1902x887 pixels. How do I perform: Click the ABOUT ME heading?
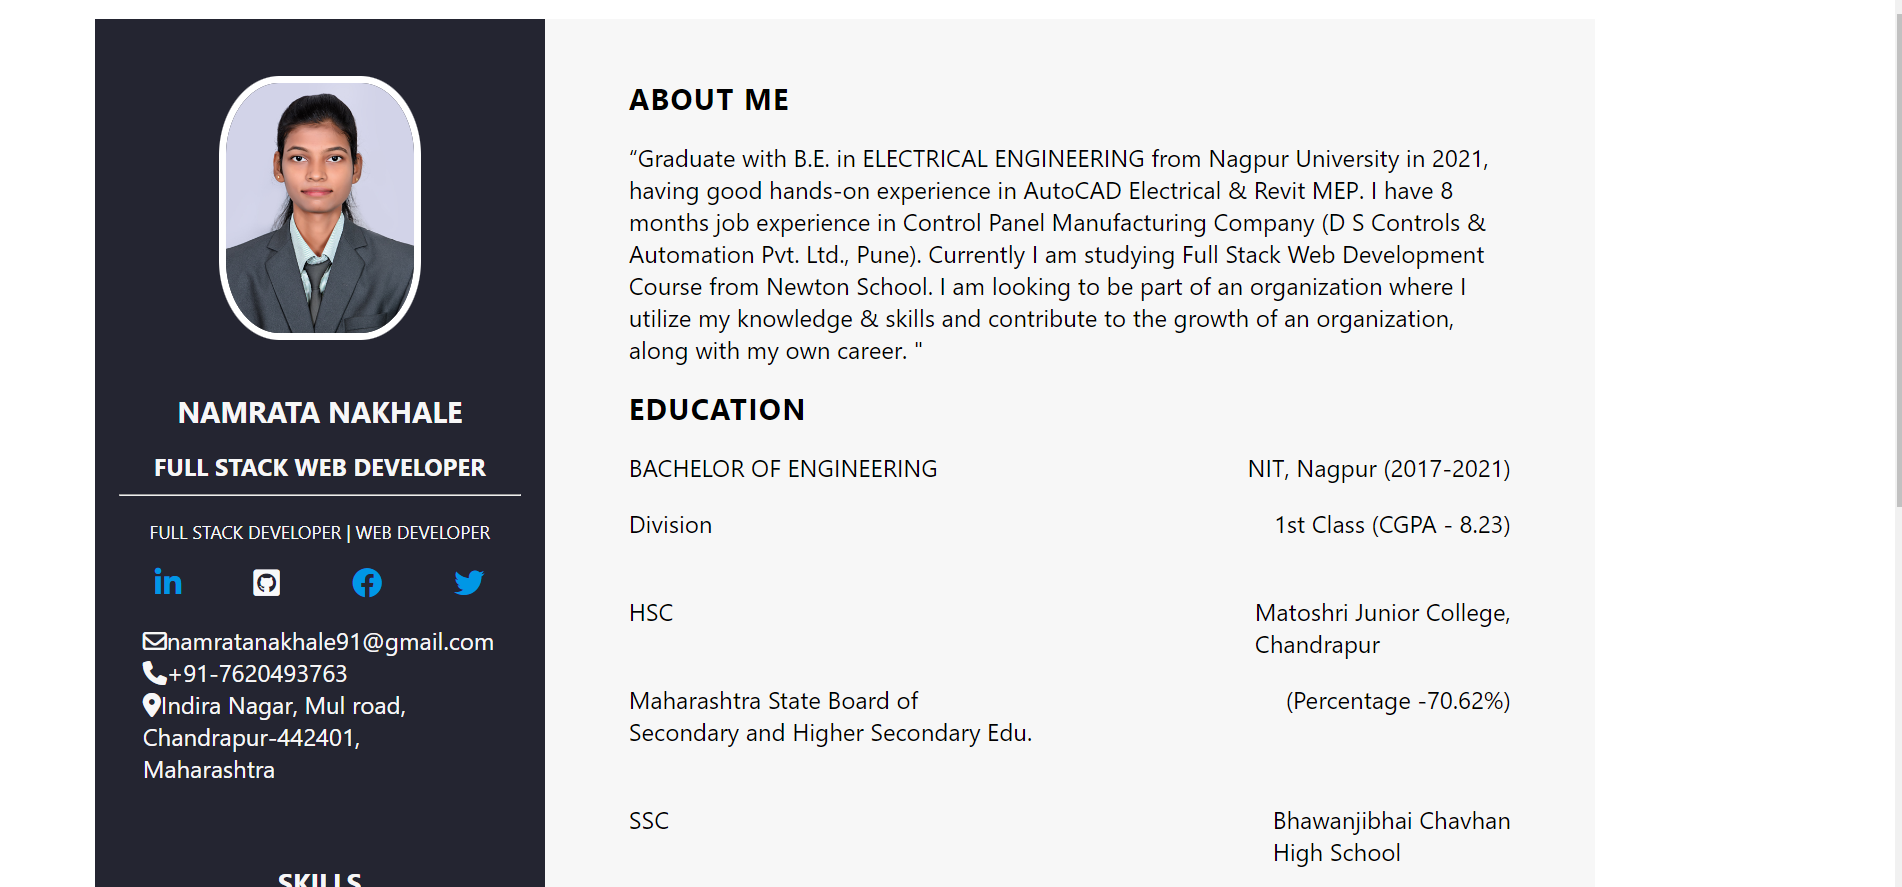click(x=709, y=100)
